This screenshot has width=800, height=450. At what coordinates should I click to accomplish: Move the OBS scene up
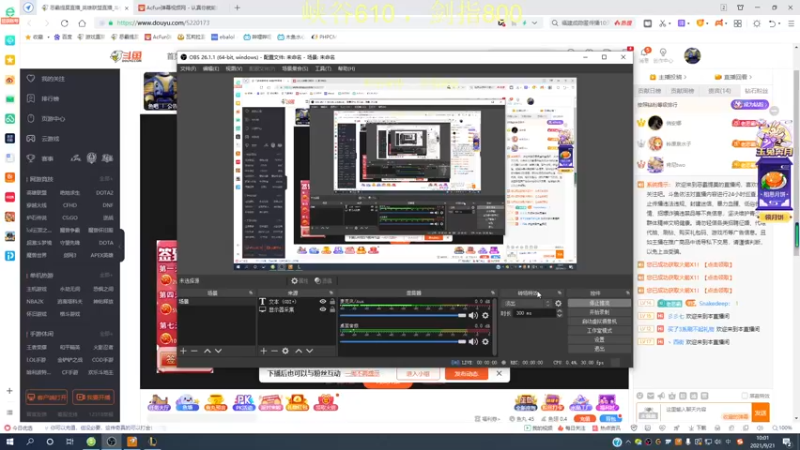click(x=207, y=351)
